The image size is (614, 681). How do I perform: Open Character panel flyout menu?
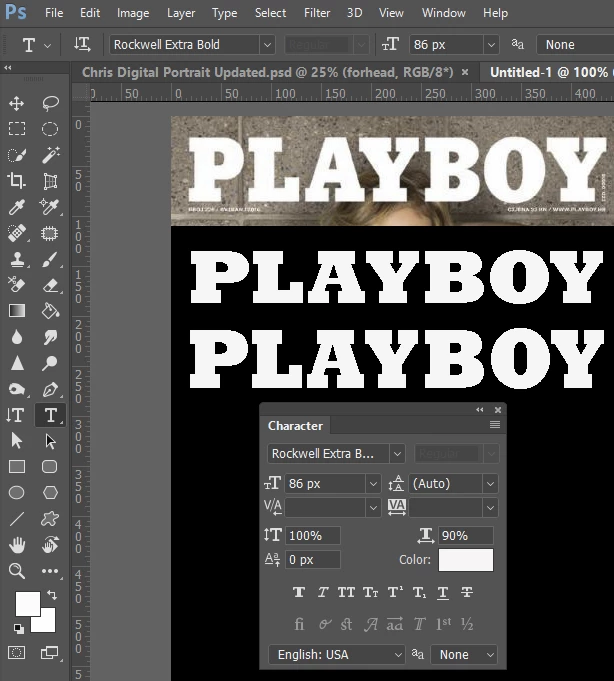click(x=495, y=425)
